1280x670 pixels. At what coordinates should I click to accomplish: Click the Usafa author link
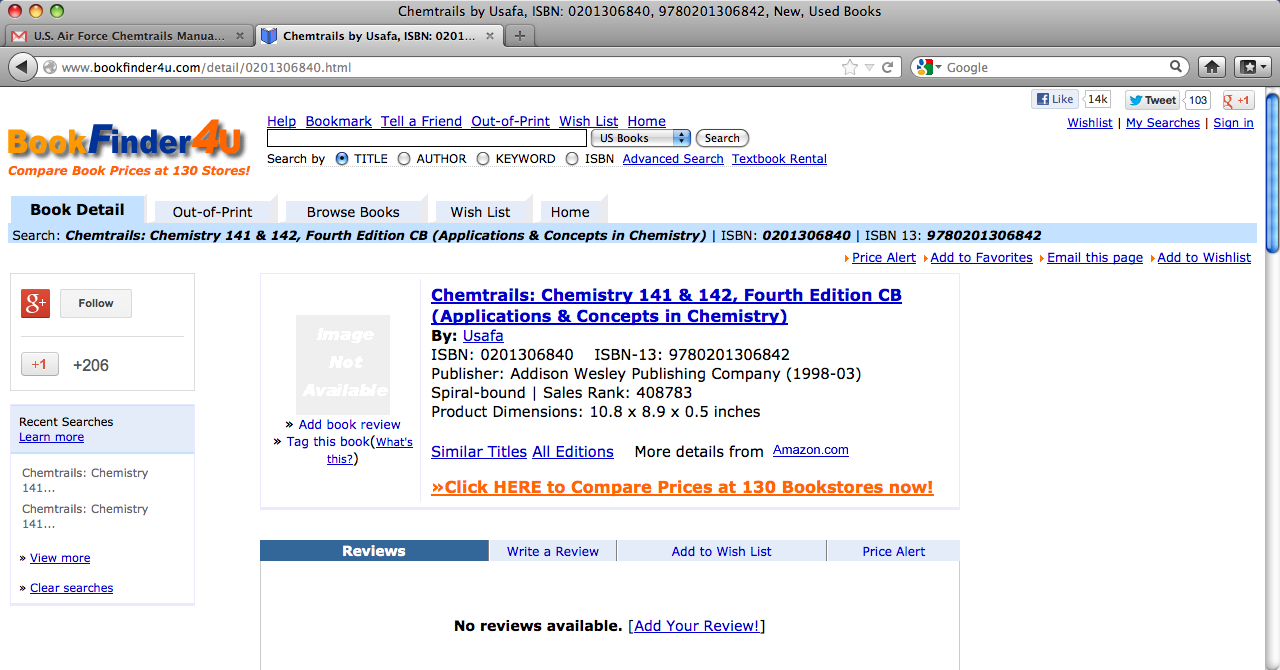click(483, 336)
